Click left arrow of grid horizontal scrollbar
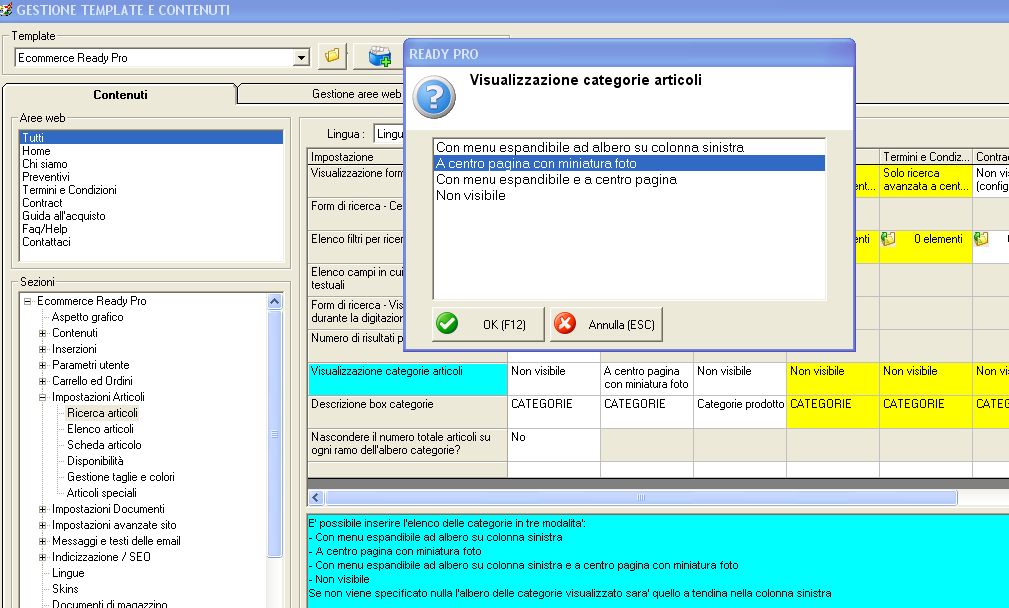Viewport: 1009px width, 608px height. (x=316, y=497)
